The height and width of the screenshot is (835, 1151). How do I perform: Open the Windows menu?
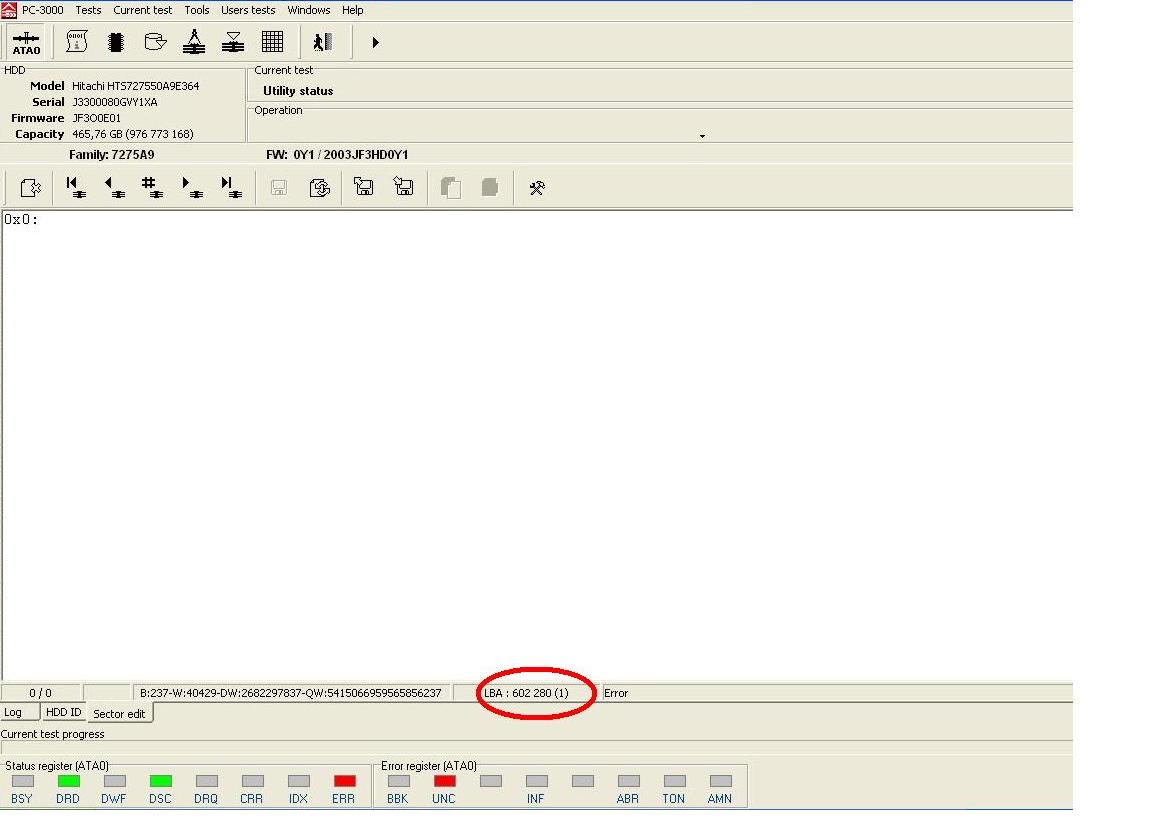(308, 10)
